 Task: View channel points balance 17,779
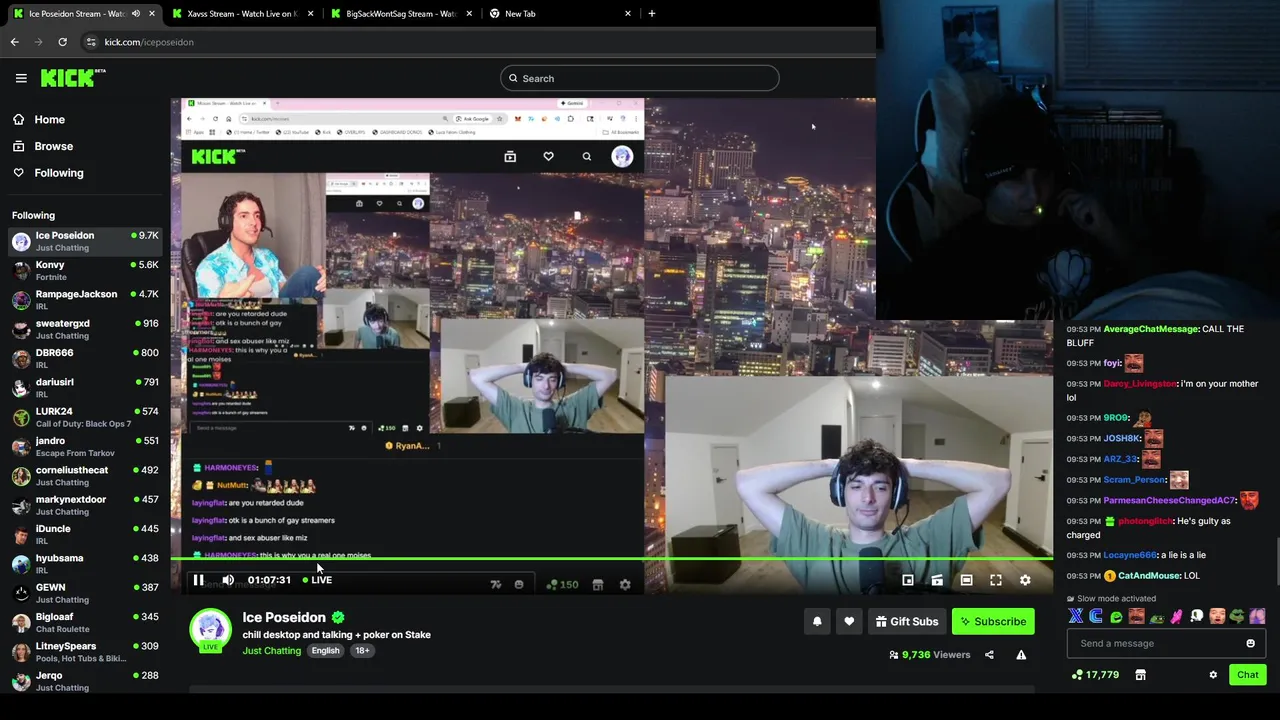coord(1095,675)
